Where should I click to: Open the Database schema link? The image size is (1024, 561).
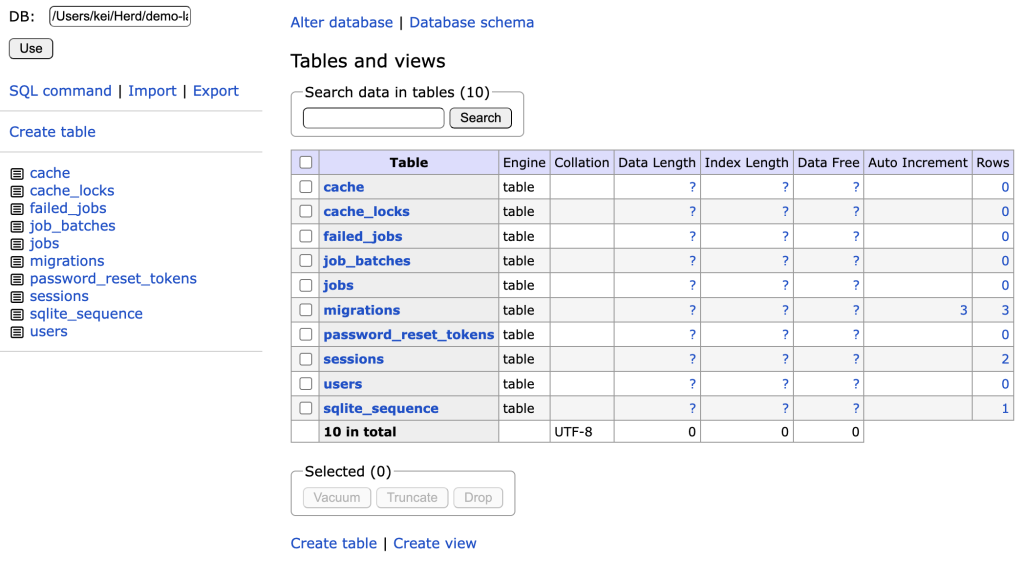471,22
